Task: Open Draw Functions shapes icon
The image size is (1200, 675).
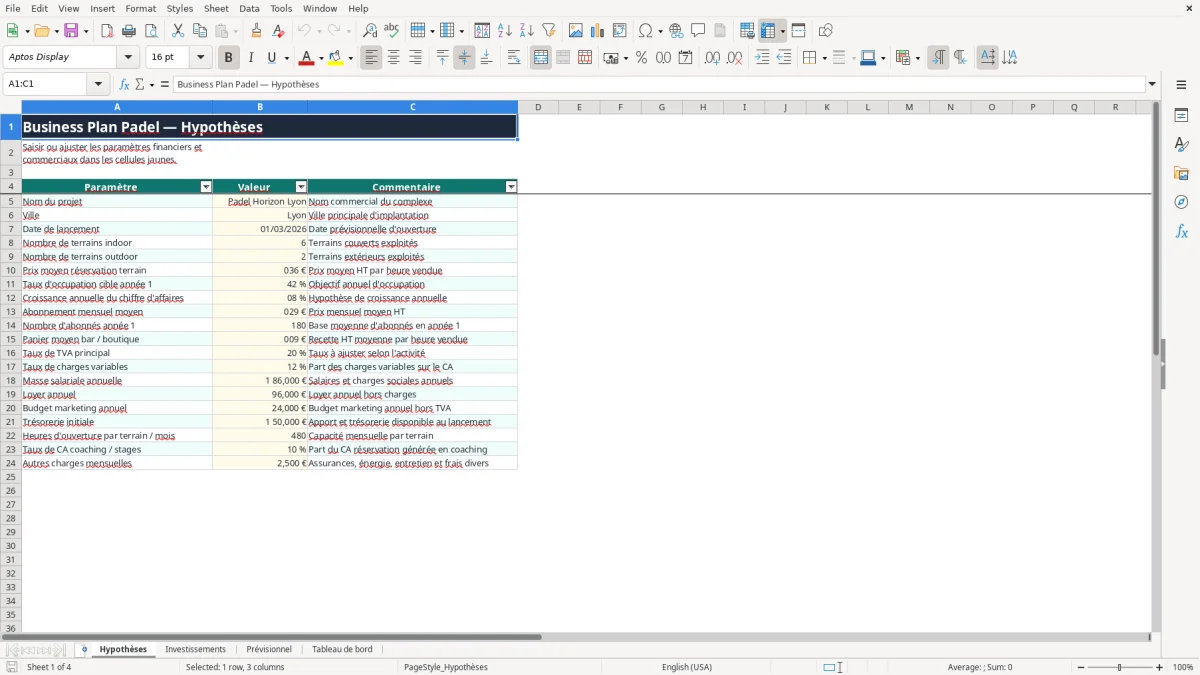Action: [826, 31]
